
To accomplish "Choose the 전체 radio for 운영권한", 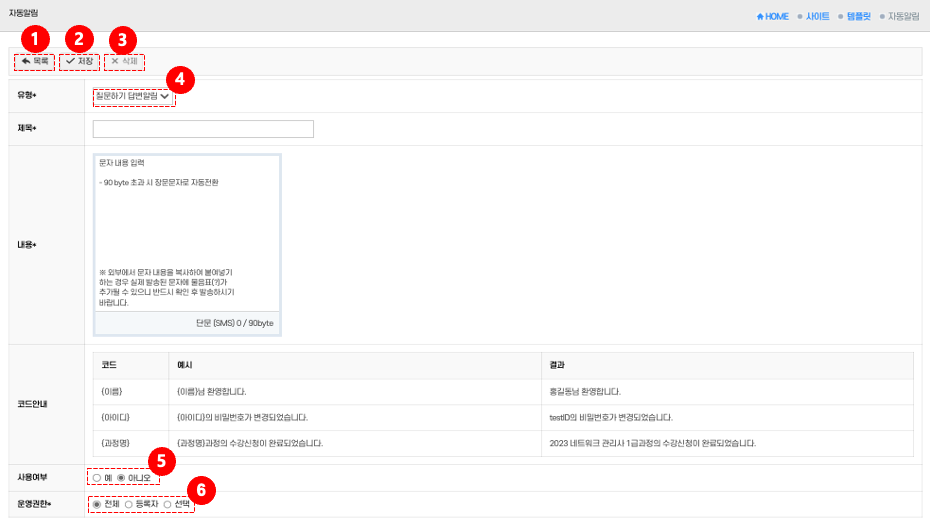I will point(97,505).
